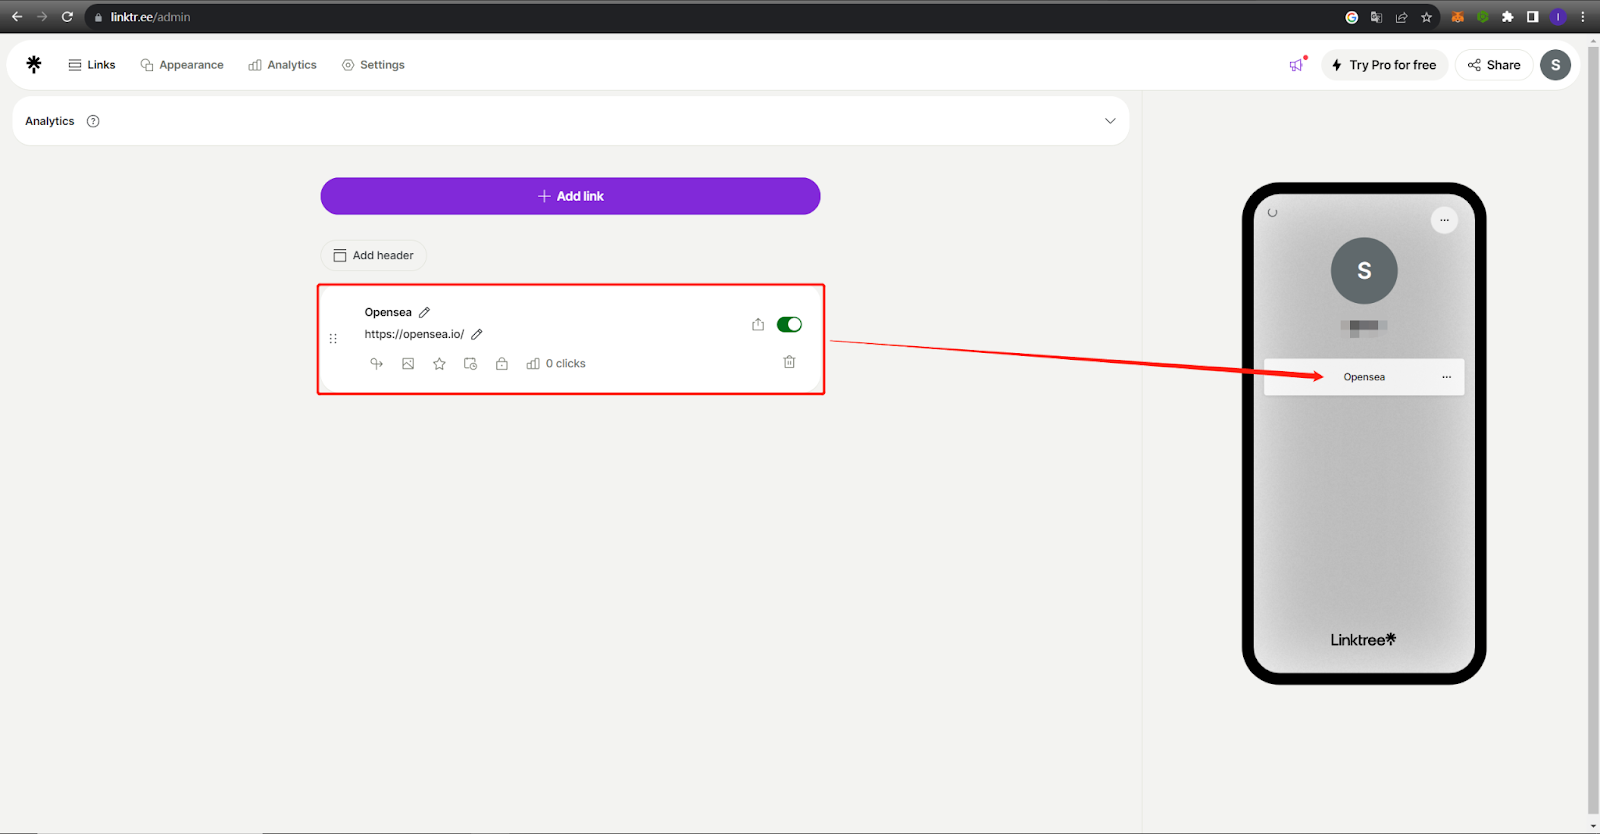Open the green extension icon
Image resolution: width=1600 pixels, height=834 pixels.
[x=1483, y=17]
